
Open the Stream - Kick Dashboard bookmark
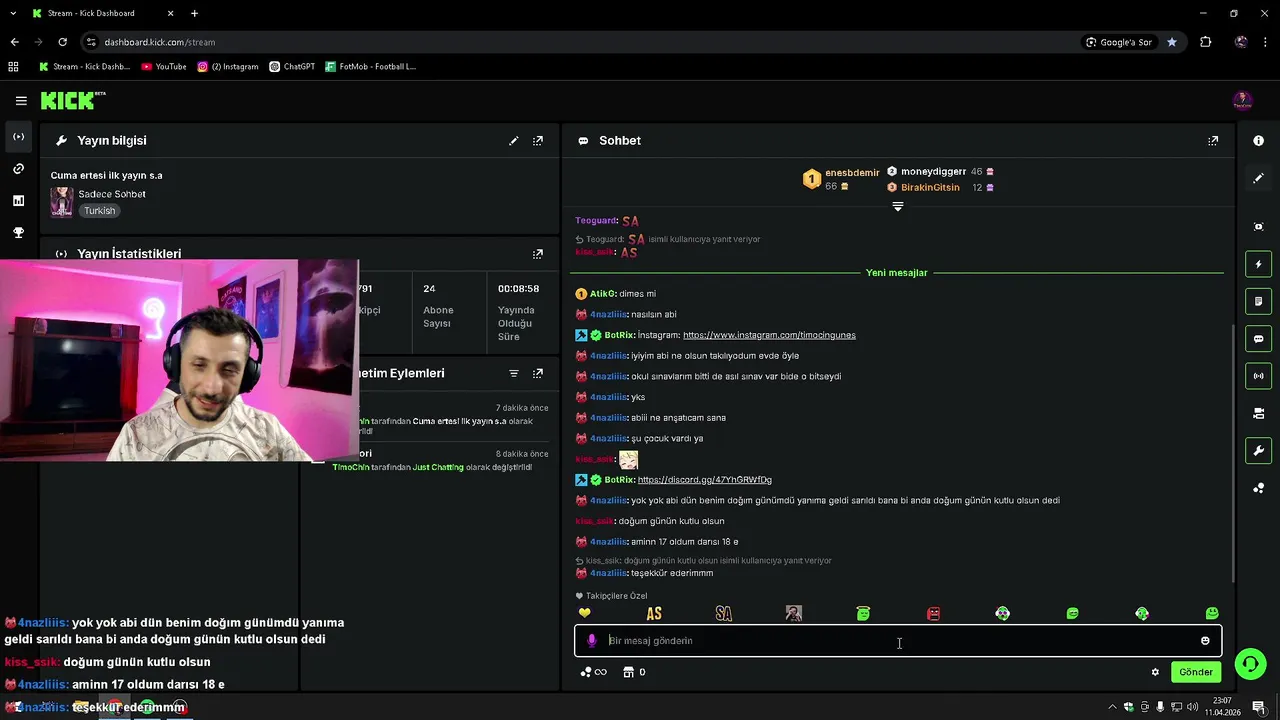click(85, 67)
